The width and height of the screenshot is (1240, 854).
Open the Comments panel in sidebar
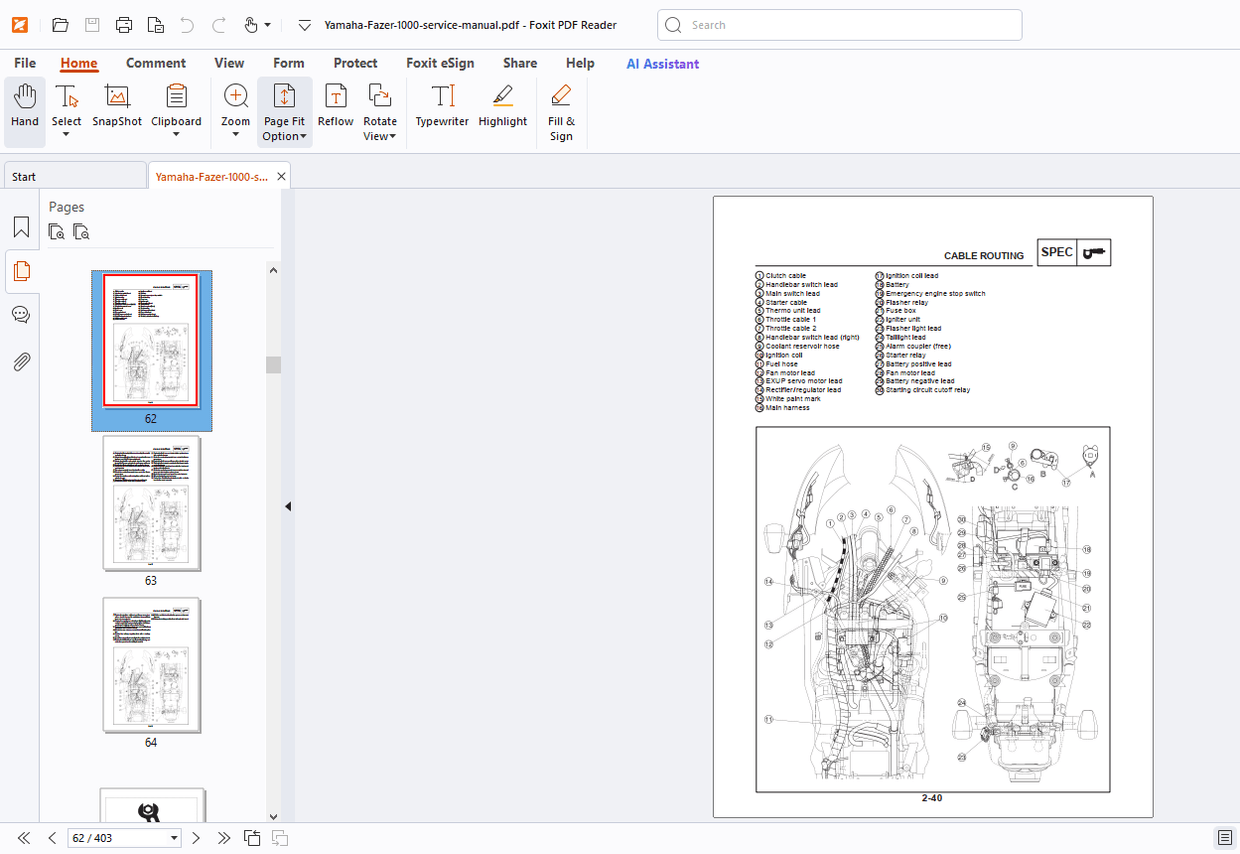(21, 315)
